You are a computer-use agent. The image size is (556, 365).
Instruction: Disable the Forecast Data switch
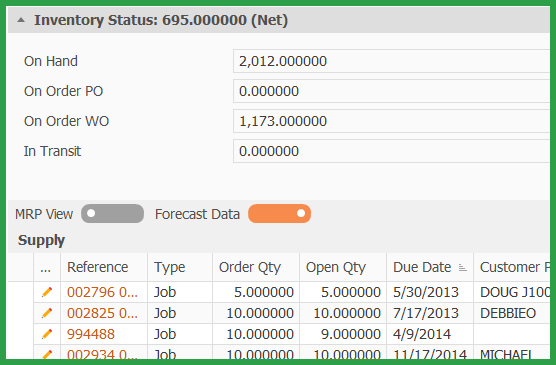point(279,214)
